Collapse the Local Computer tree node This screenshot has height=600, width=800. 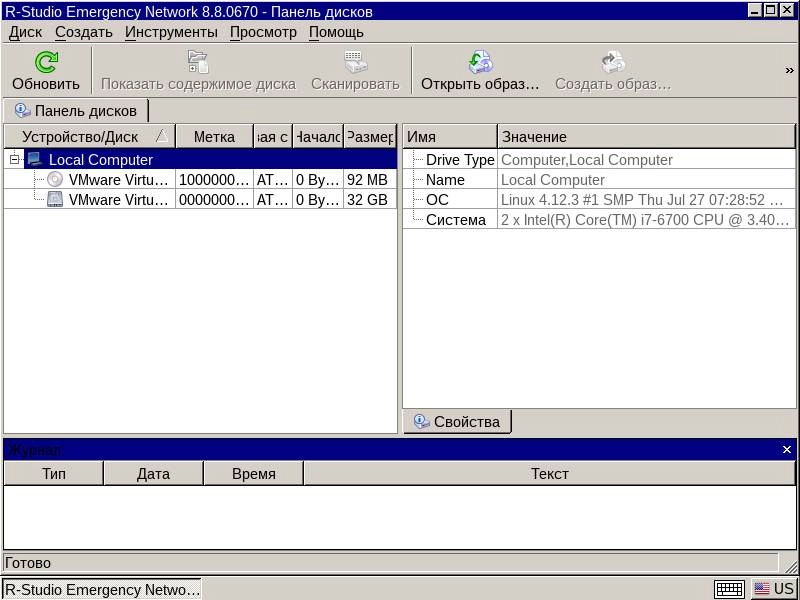14,159
